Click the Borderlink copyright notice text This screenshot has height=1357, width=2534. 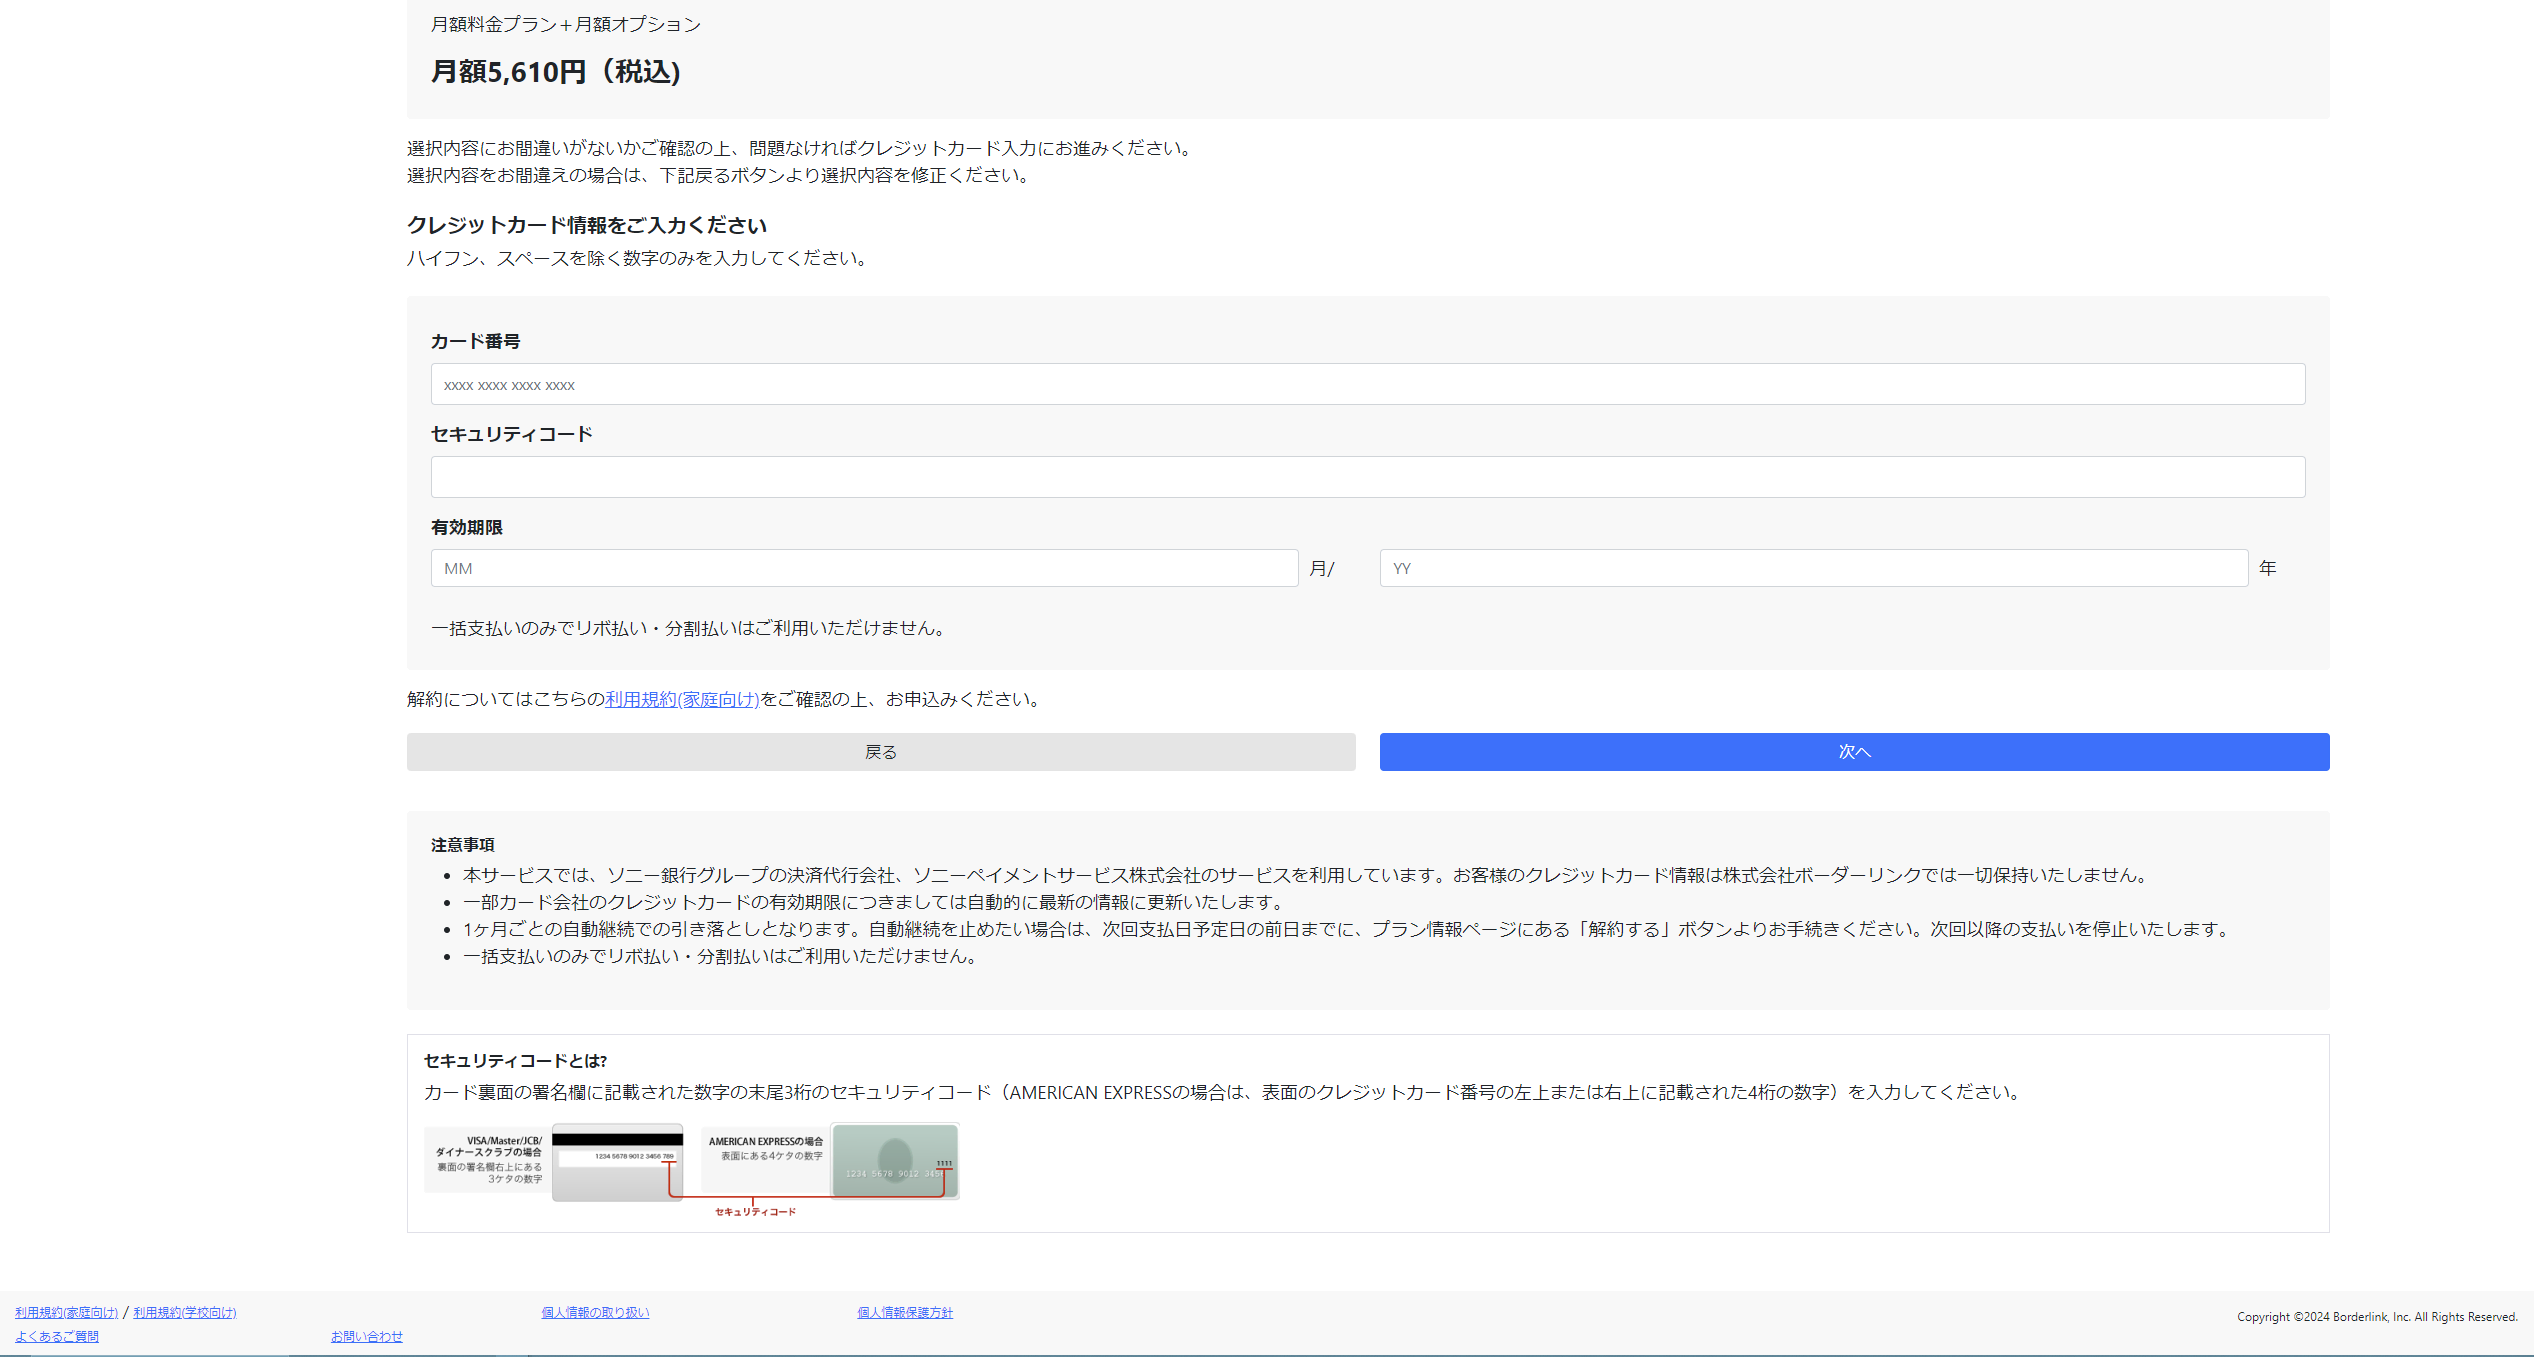pyautogui.click(x=2376, y=1317)
